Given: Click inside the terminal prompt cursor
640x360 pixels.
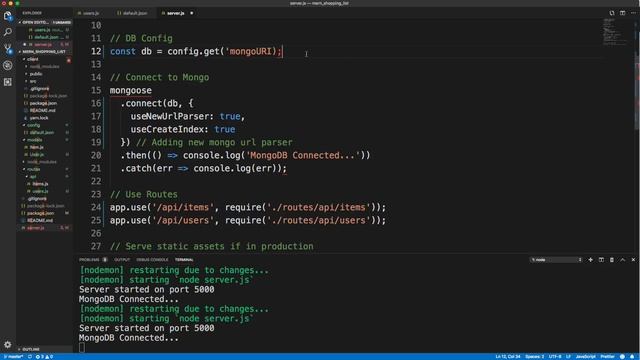Looking at the screenshot, I should [x=82, y=347].
